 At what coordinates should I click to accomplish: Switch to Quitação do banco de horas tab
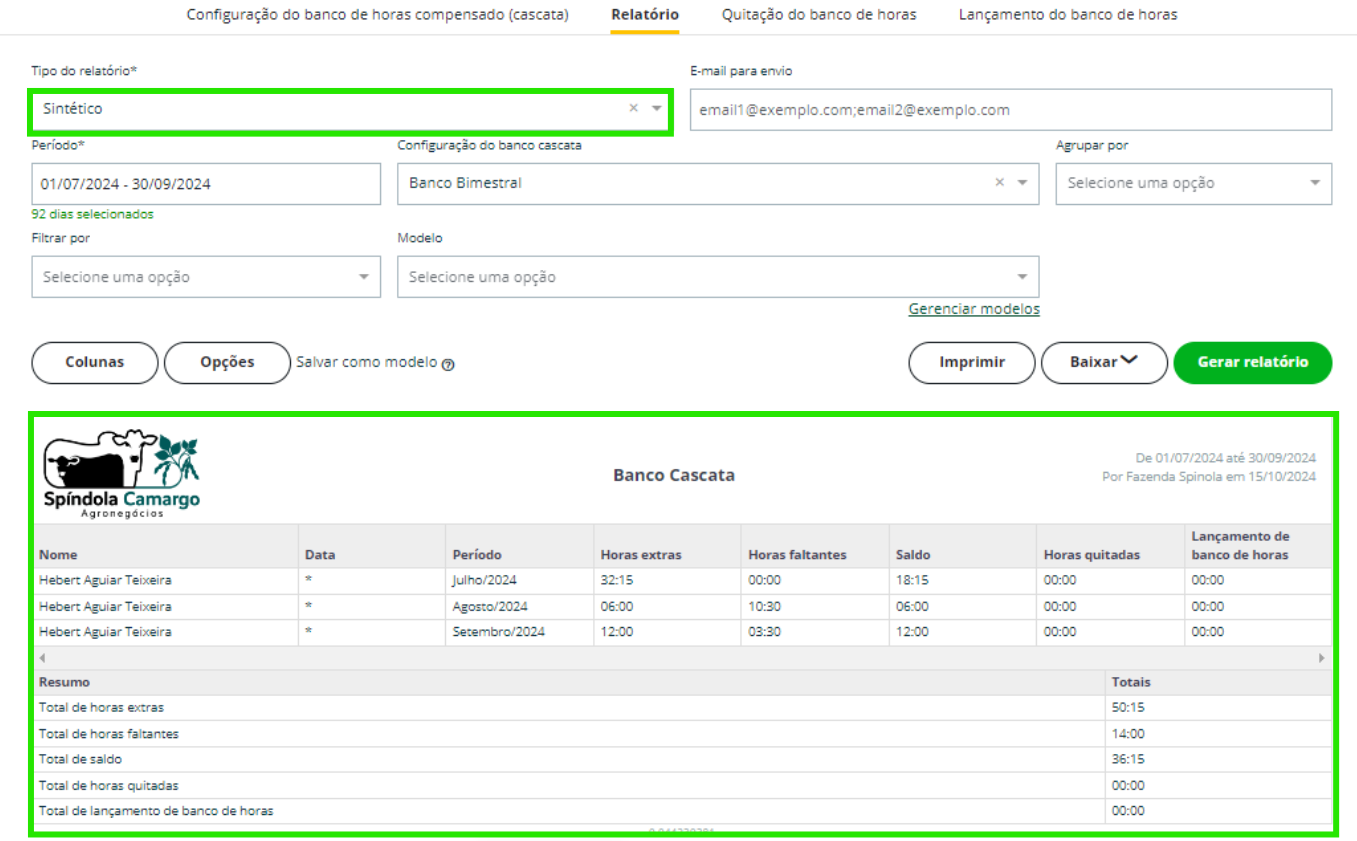pos(818,15)
